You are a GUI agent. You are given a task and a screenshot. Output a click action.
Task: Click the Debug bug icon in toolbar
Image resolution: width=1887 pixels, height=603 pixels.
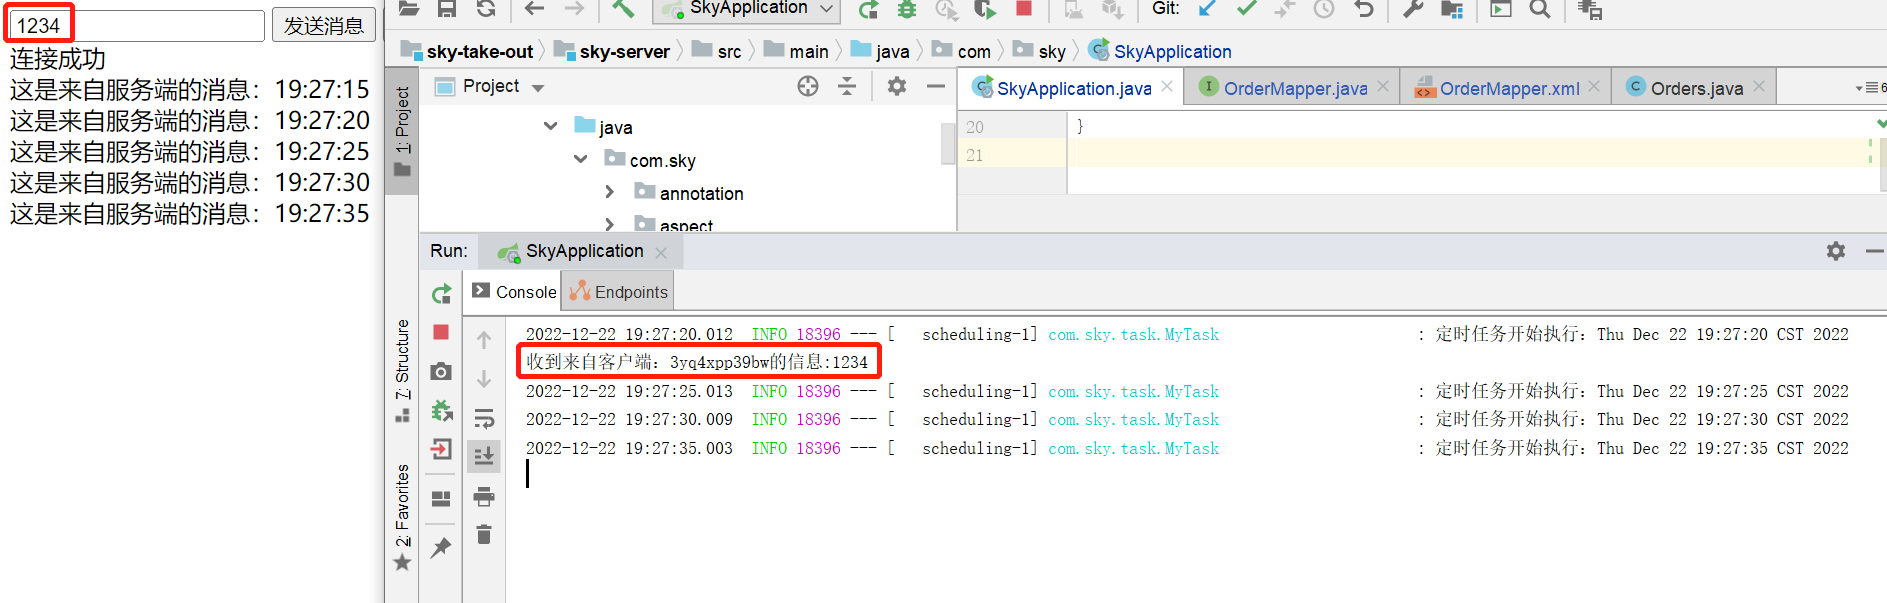[907, 9]
